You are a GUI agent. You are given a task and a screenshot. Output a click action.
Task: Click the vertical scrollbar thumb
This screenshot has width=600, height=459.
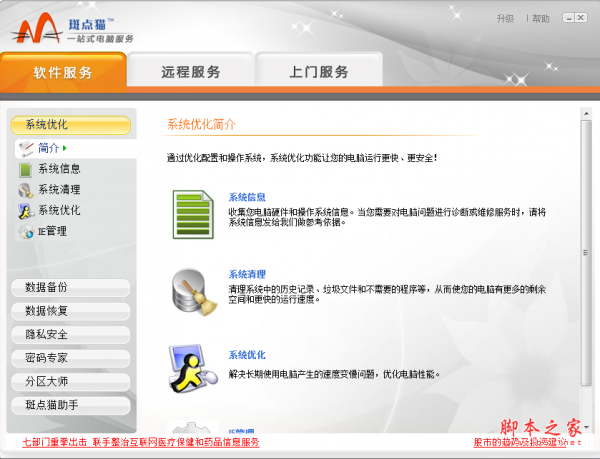pos(586,253)
